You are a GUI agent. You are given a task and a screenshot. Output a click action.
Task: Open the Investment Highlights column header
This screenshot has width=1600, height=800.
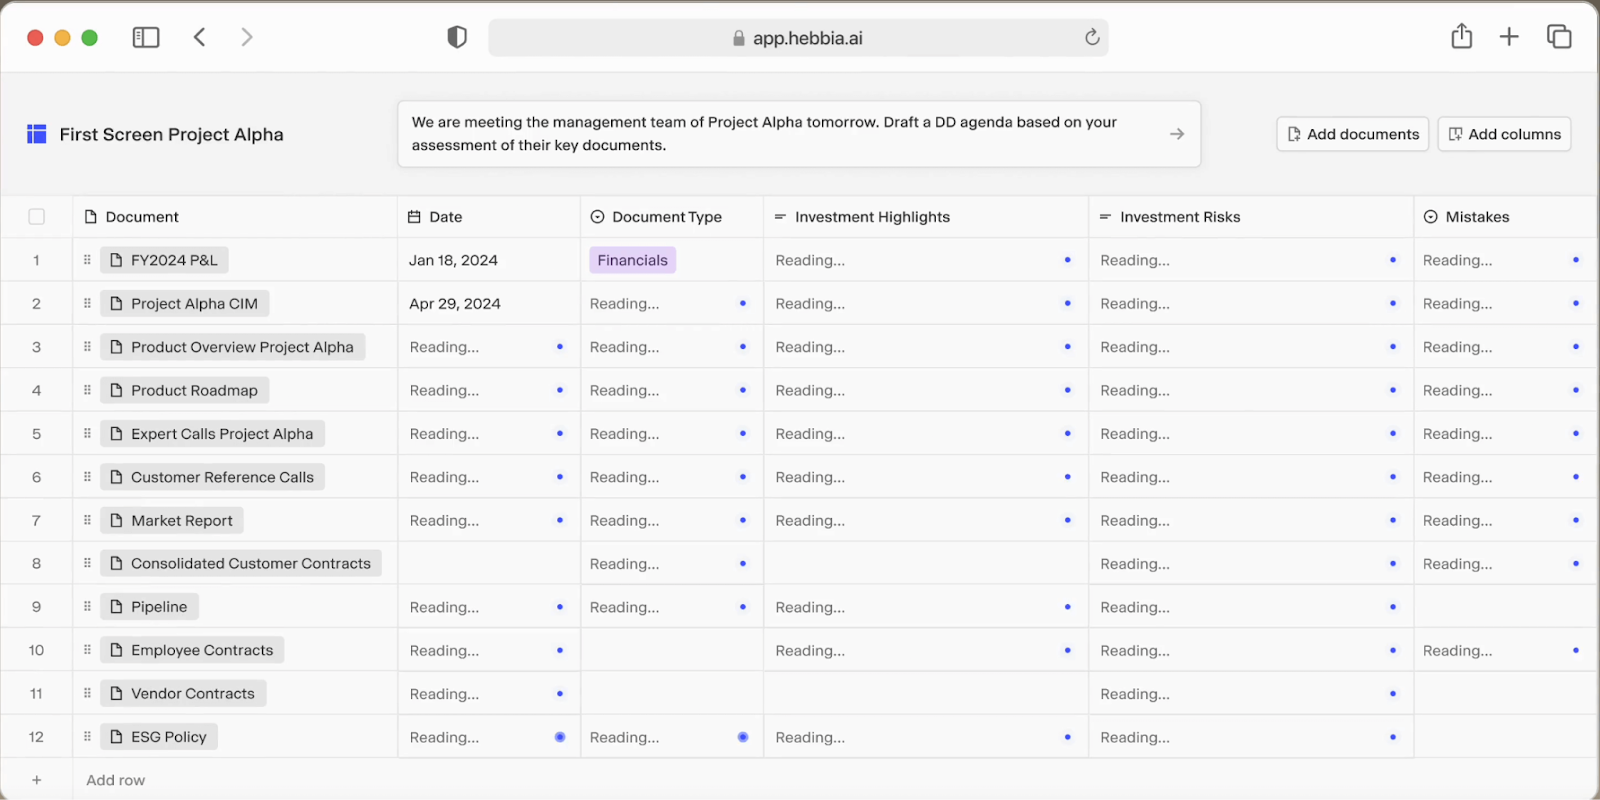click(872, 217)
